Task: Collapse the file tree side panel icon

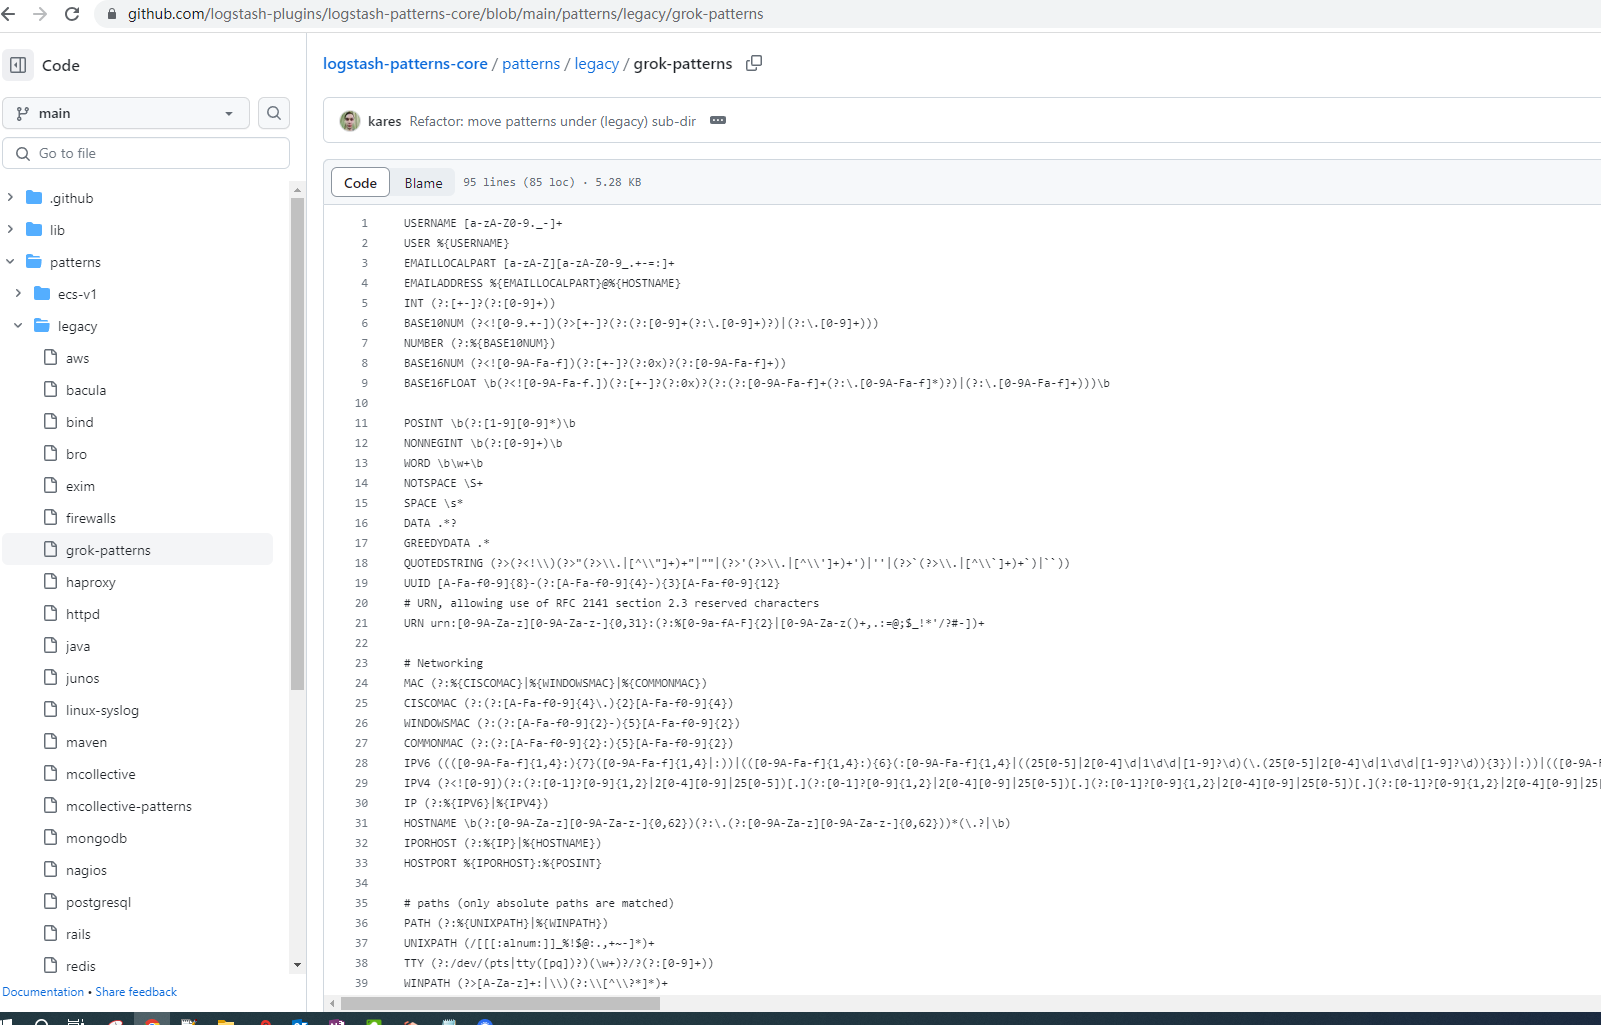Action: 18,65
